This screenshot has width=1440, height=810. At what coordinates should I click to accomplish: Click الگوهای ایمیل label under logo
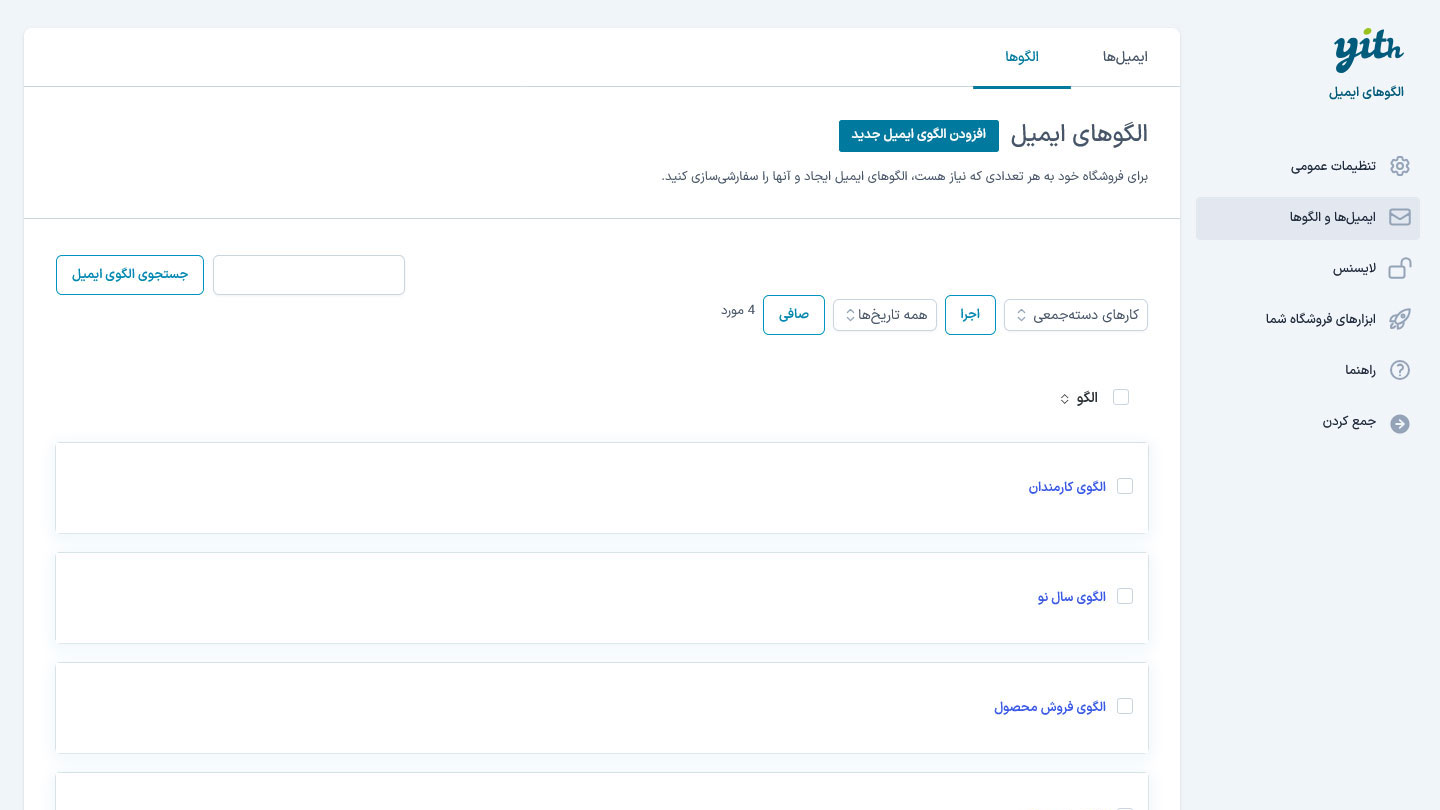coord(1366,92)
